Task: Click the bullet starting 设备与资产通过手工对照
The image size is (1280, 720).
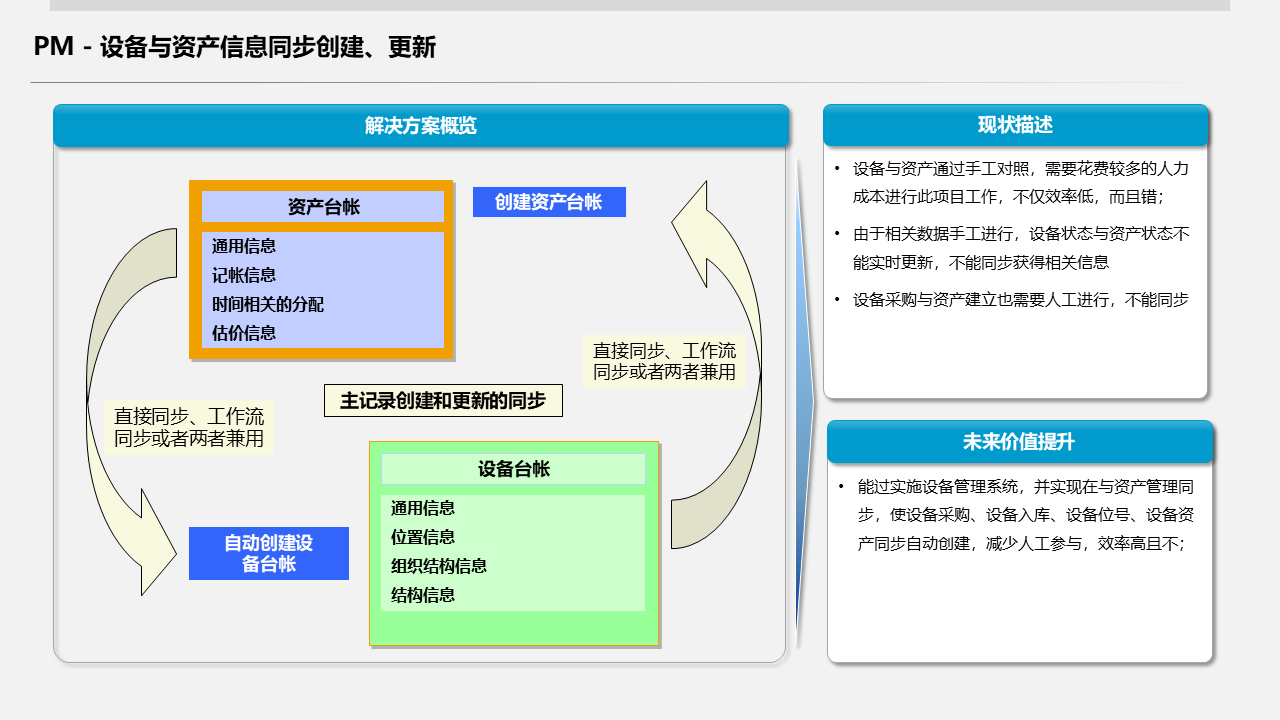Action: [x=1020, y=183]
